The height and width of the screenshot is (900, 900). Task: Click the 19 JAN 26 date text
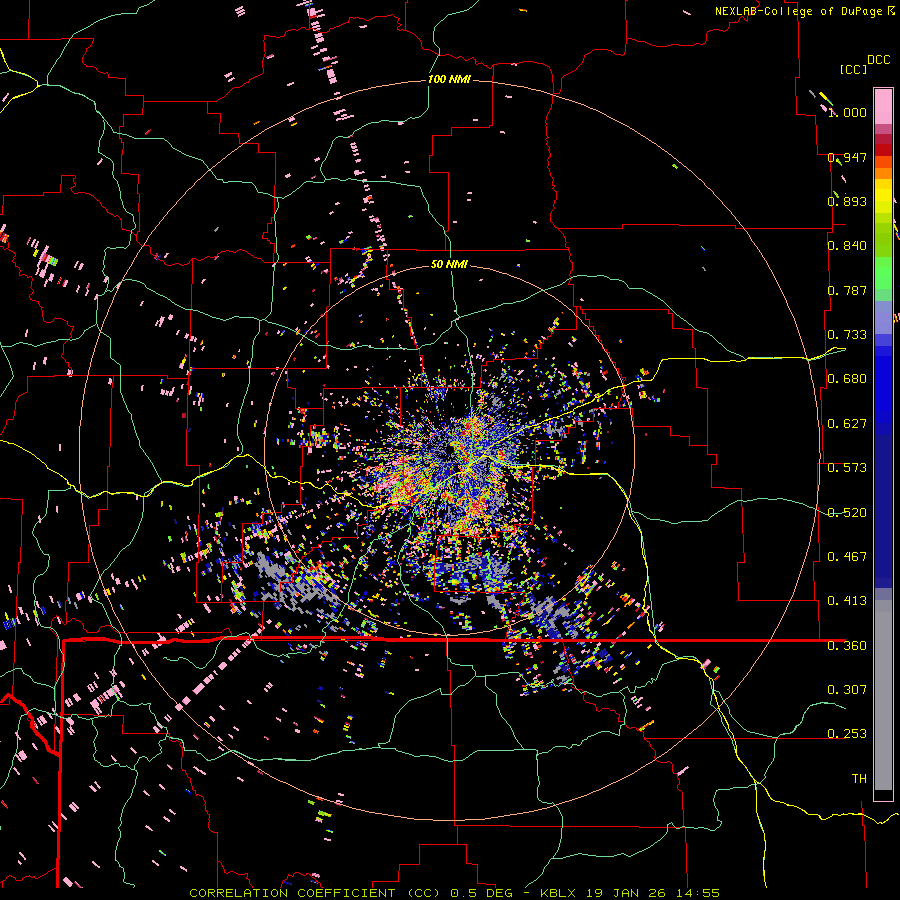[637, 893]
